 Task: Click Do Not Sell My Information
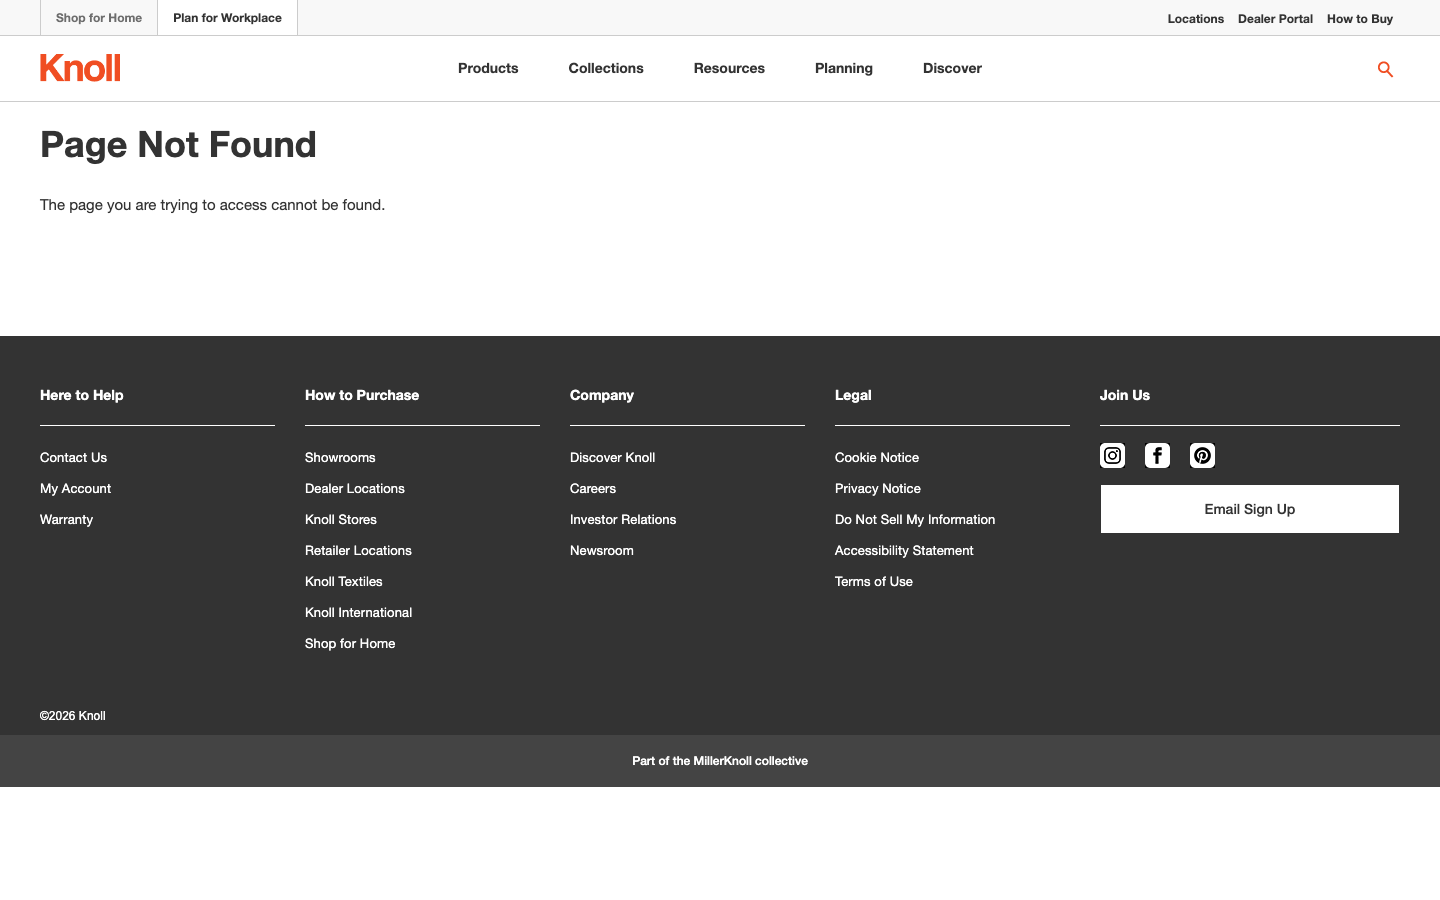coord(915,520)
